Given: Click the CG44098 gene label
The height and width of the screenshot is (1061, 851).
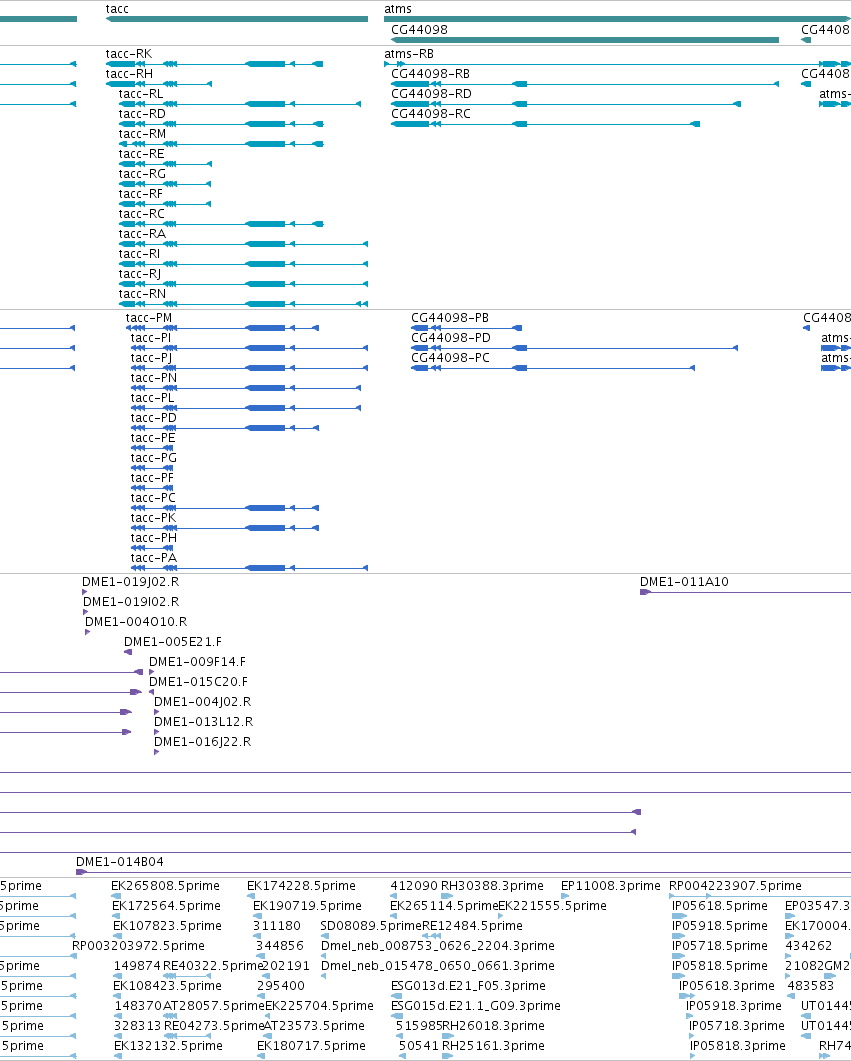Looking at the screenshot, I should pos(419,30).
